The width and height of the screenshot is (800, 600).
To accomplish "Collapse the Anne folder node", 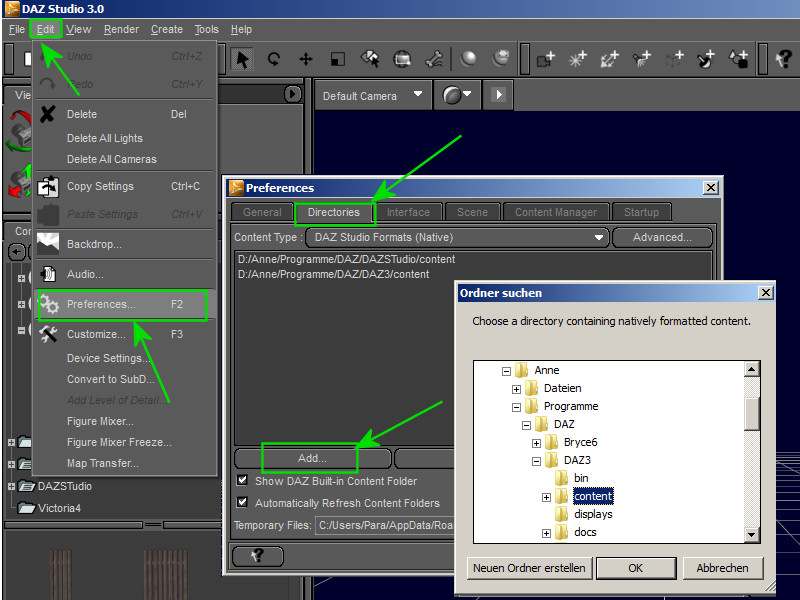I will coord(506,371).
